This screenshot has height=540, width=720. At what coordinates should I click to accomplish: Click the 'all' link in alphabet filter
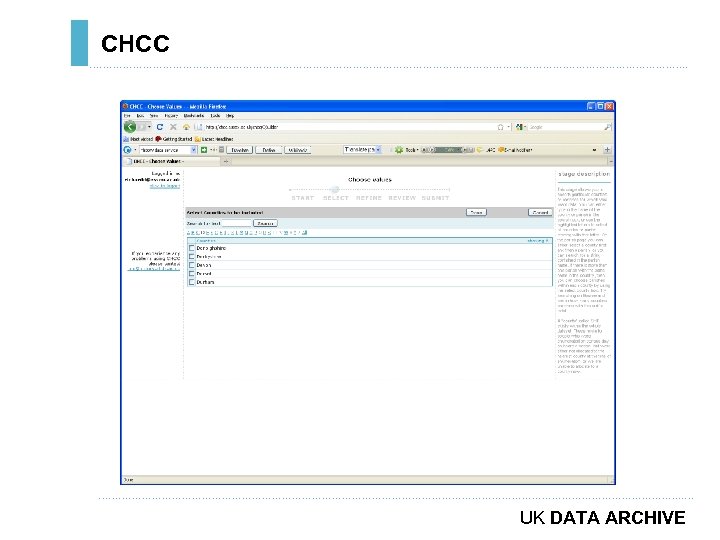[304, 233]
